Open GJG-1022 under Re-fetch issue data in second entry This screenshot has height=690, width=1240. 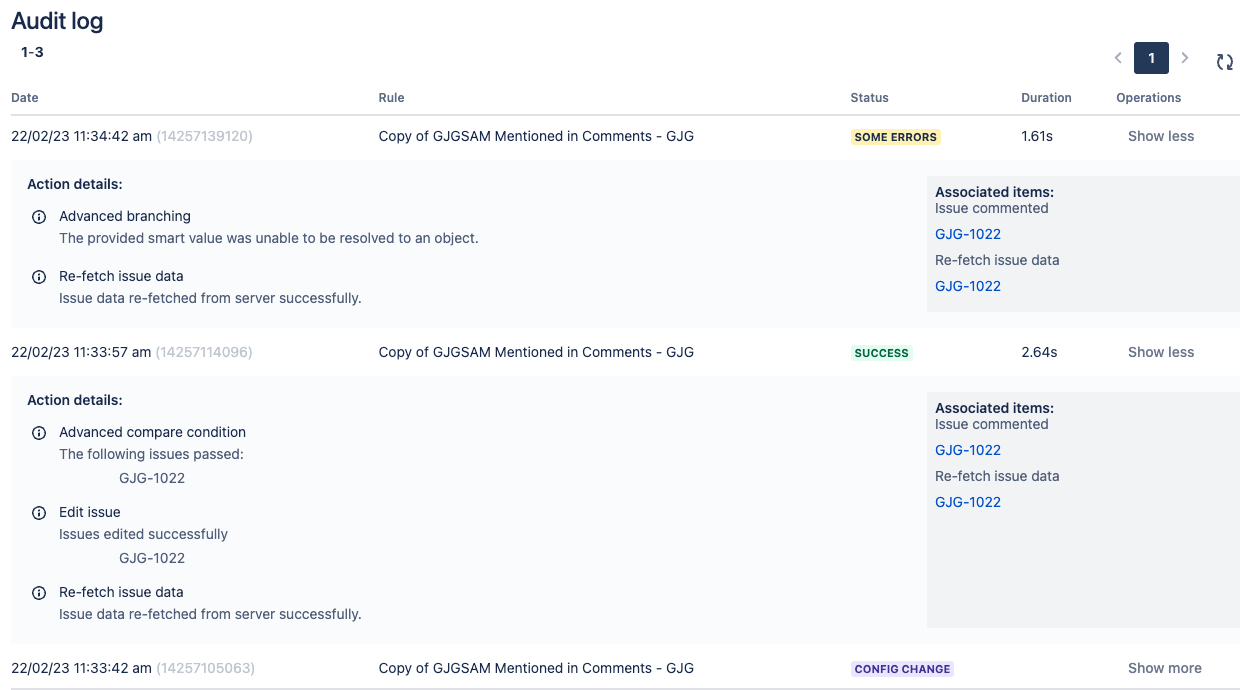967,502
